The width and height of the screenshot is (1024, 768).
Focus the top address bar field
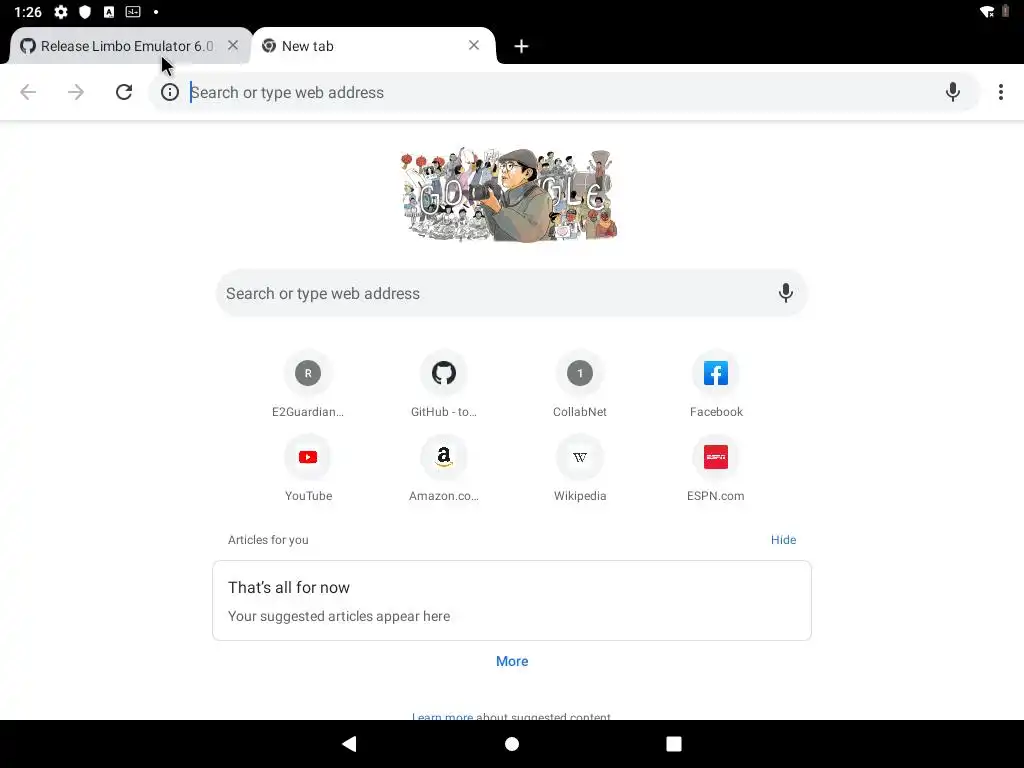click(564, 92)
